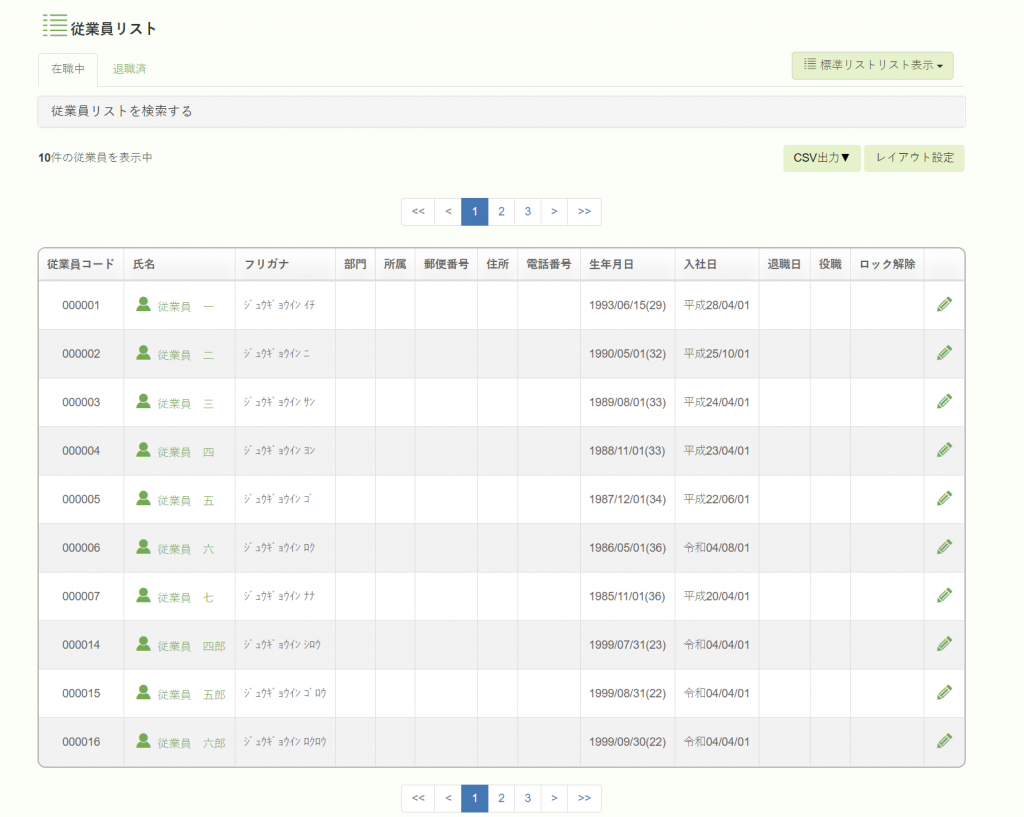The width and height of the screenshot is (1024, 817).
Task: Expand the 従業員リストを検索する search panel
Action: (x=502, y=112)
